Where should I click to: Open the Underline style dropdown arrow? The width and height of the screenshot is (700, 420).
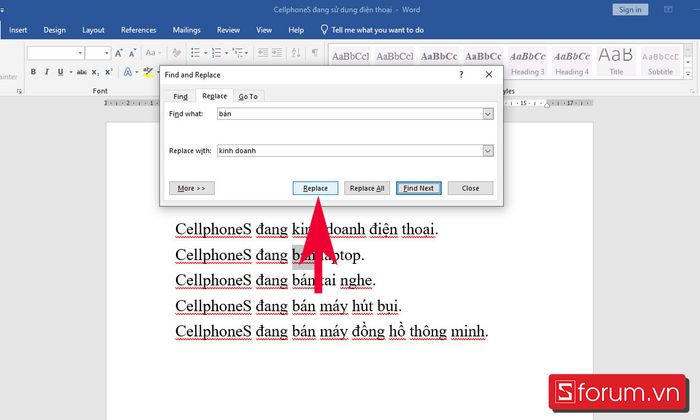click(71, 72)
